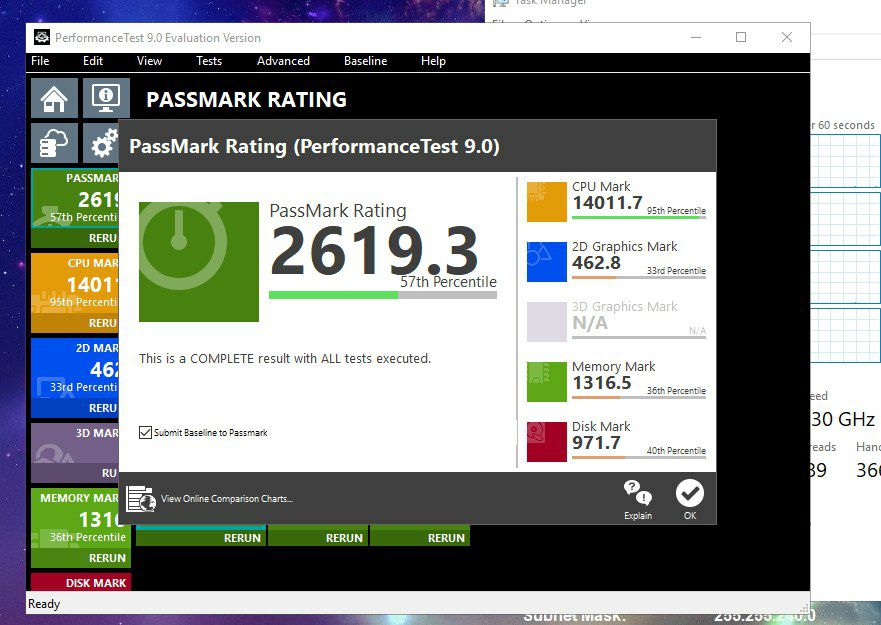This screenshot has width=881, height=625.
Task: Click the middle RERUN button below dialog
Action: [x=319, y=537]
